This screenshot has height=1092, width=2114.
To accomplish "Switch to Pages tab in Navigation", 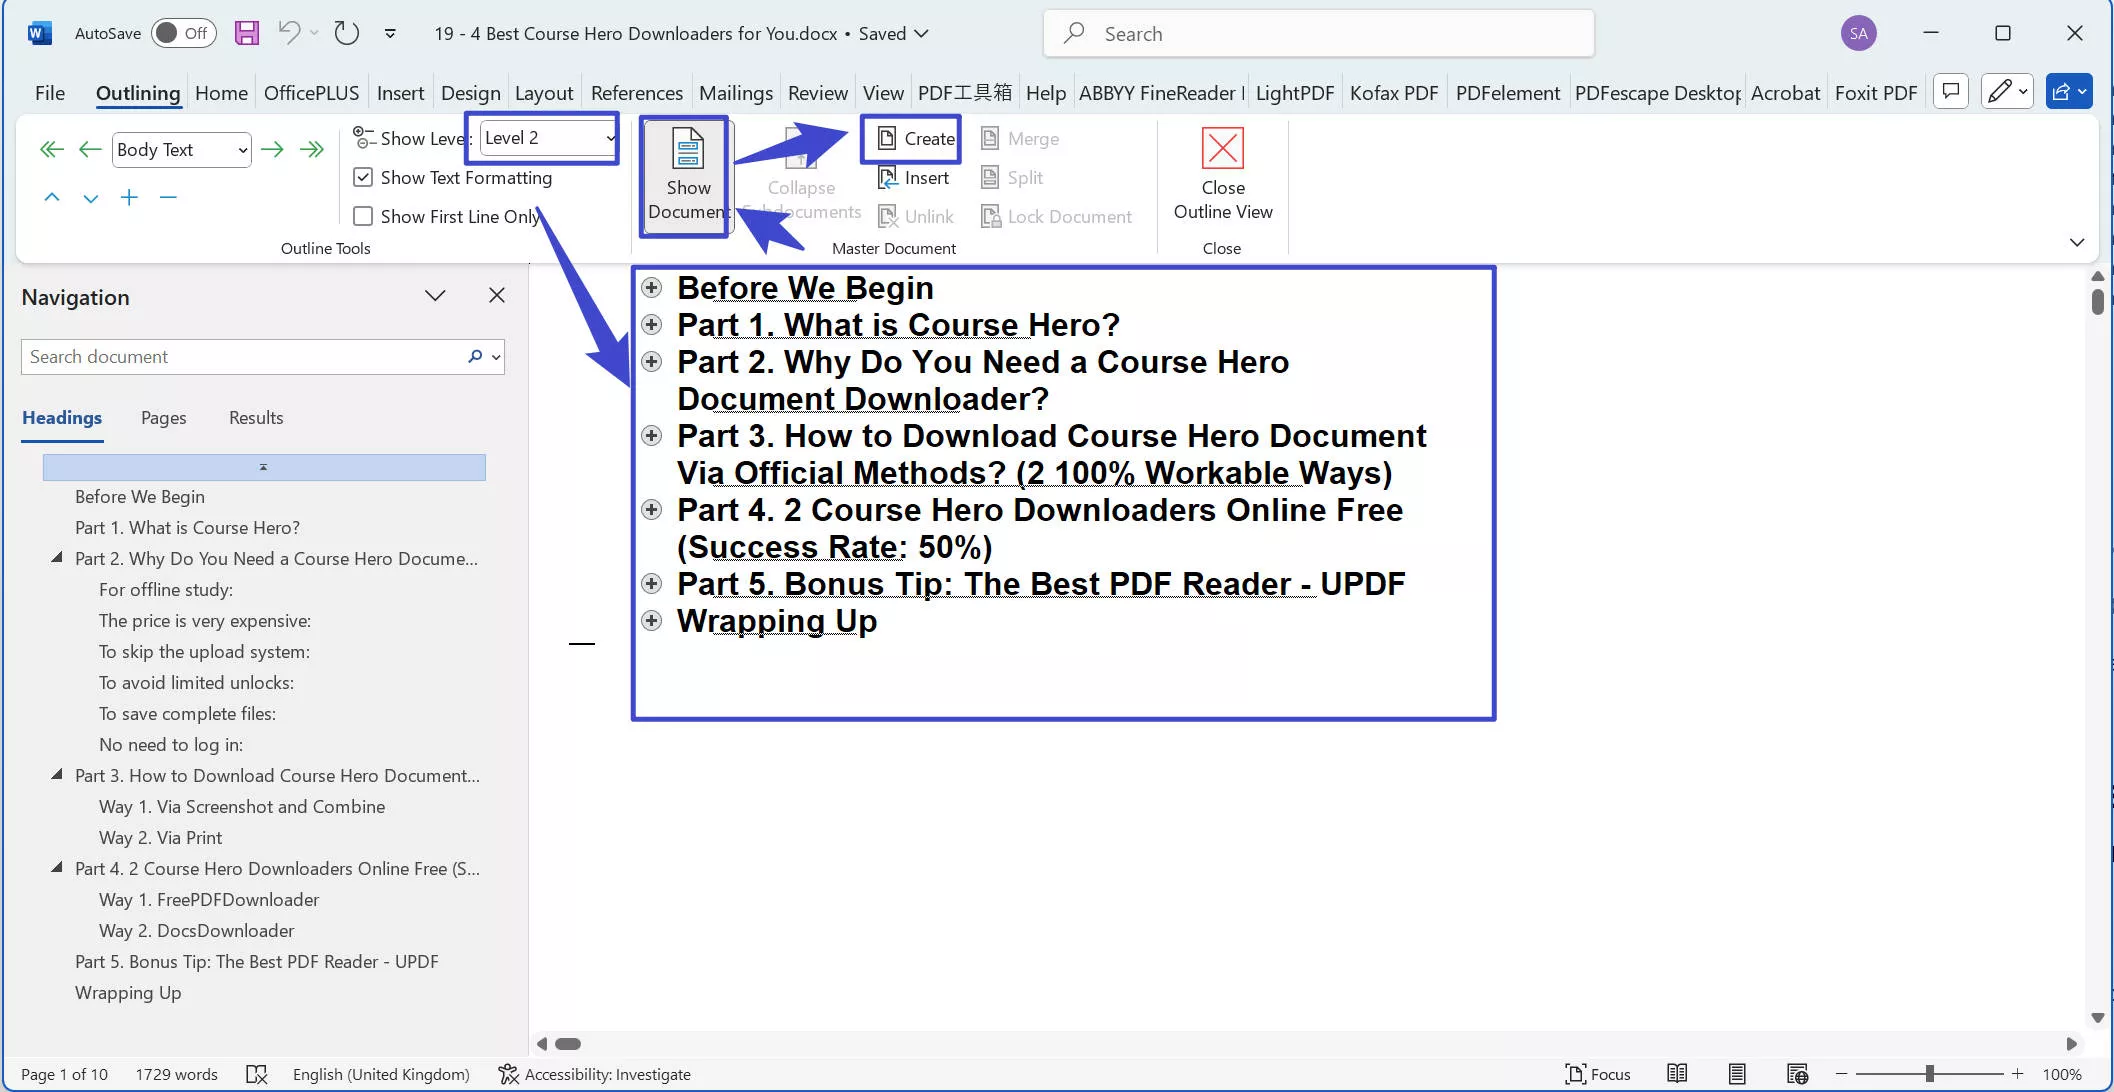I will coord(163,418).
